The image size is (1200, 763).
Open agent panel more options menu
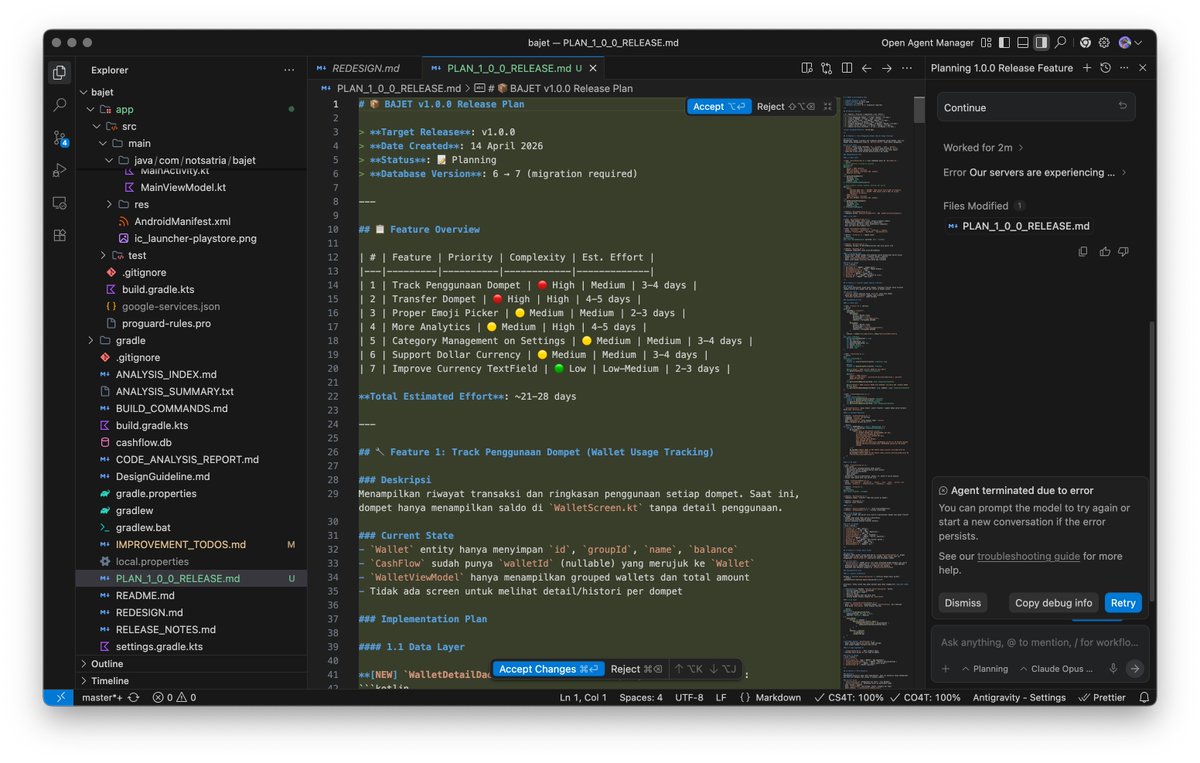pyautogui.click(x=1124, y=68)
